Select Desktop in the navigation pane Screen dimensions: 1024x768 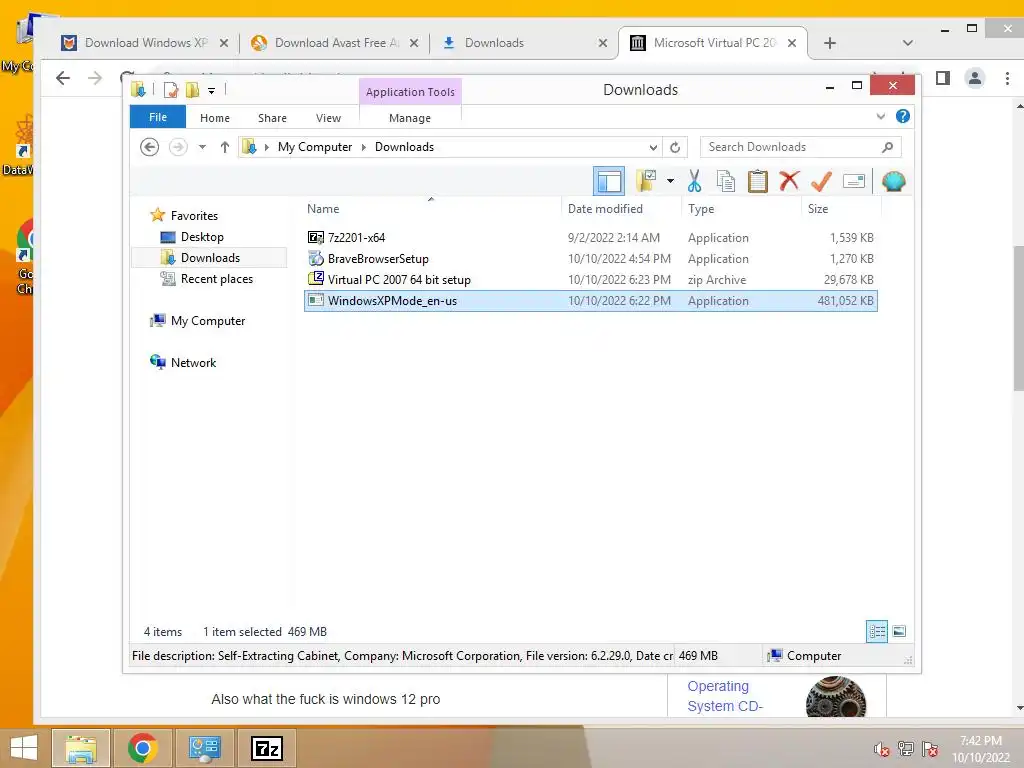click(x=202, y=236)
